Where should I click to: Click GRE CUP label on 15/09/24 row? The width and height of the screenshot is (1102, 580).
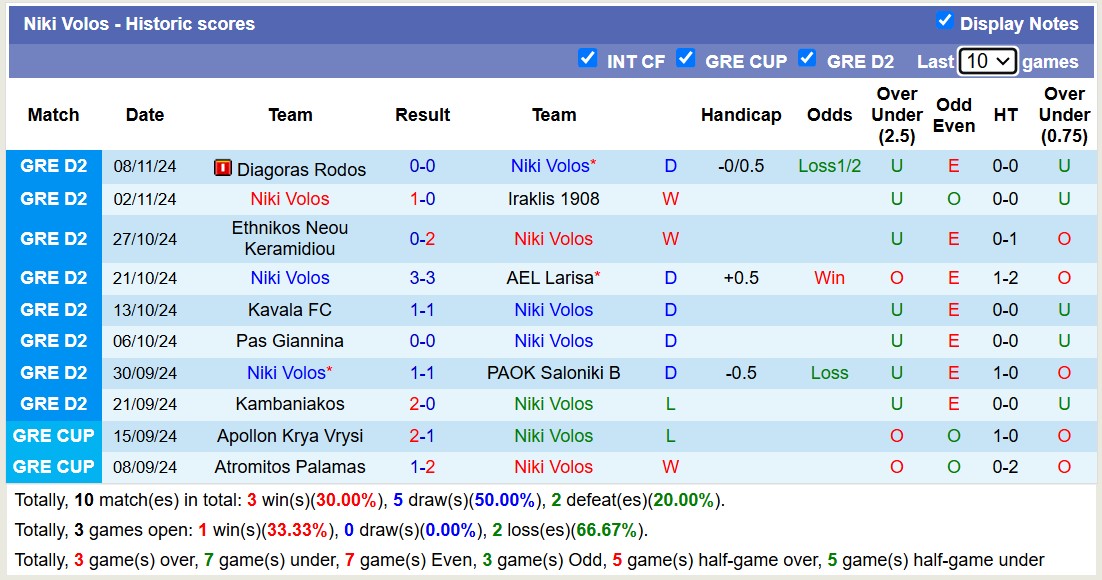[x=54, y=436]
